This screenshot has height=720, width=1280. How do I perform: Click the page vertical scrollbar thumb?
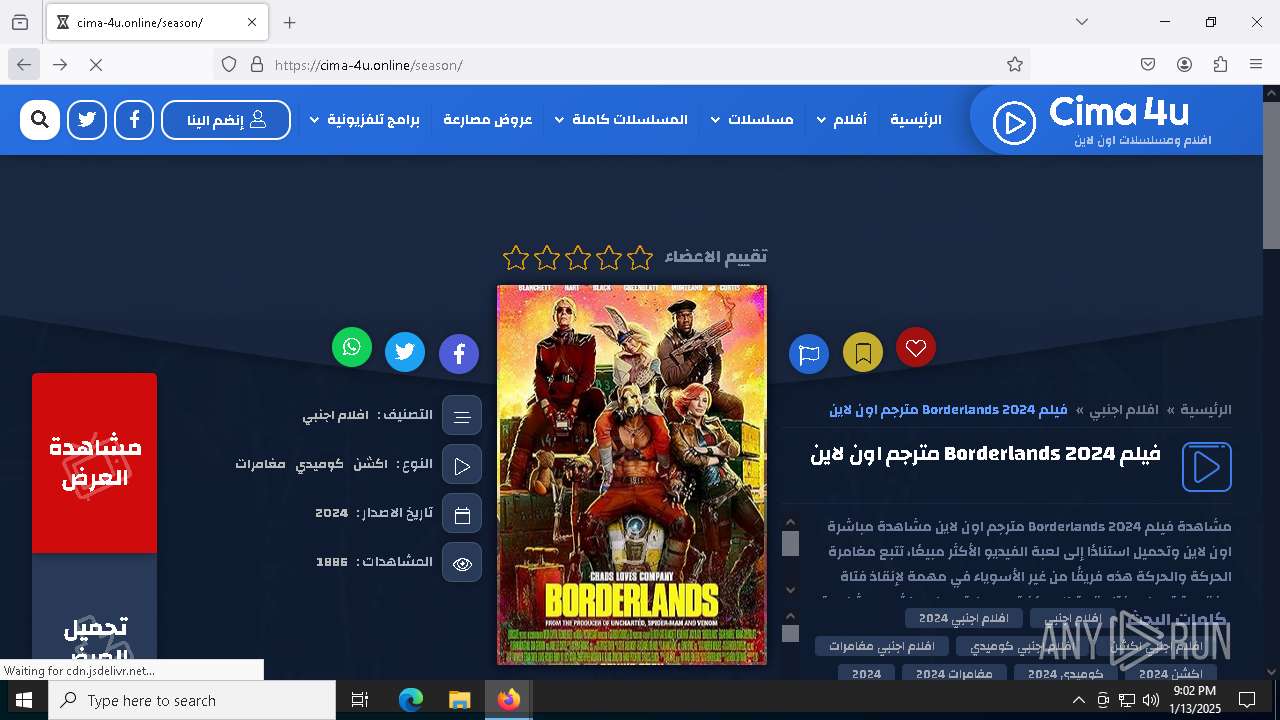pos(1271,175)
